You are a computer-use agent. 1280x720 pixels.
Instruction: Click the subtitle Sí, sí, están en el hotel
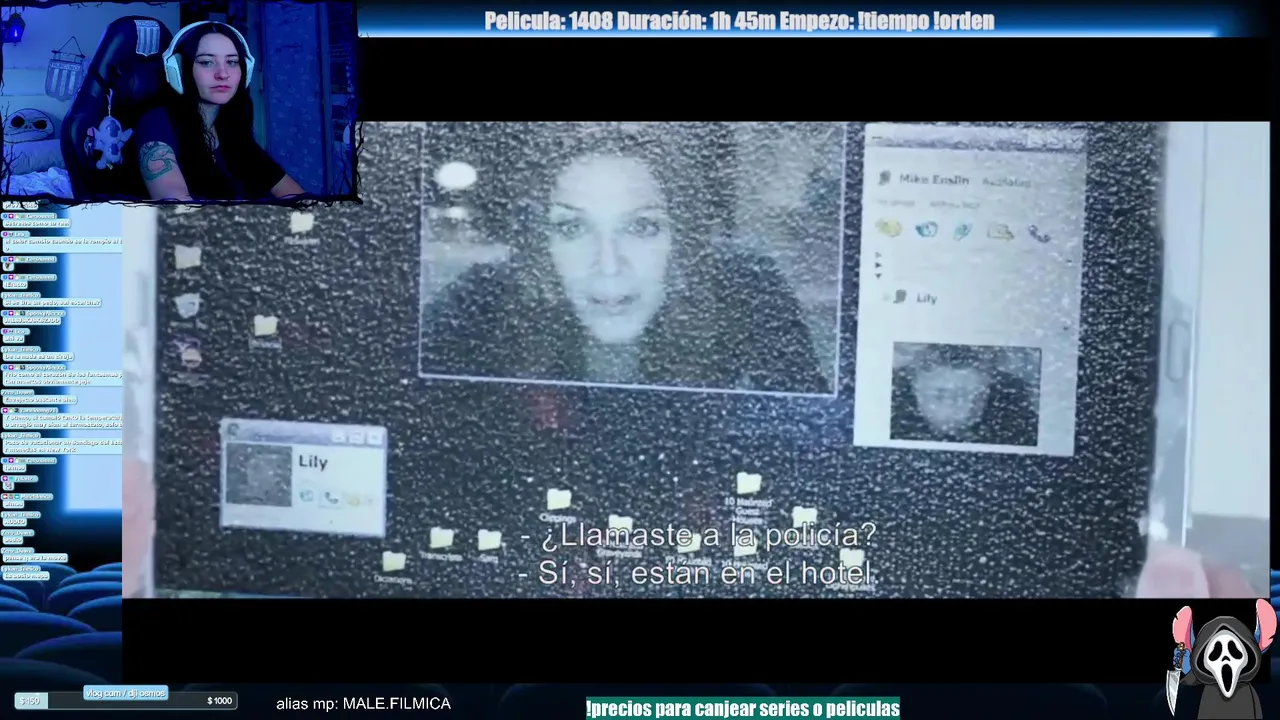(x=697, y=573)
